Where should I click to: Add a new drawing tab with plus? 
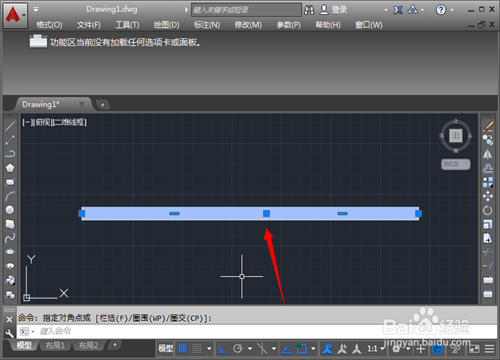click(x=103, y=105)
